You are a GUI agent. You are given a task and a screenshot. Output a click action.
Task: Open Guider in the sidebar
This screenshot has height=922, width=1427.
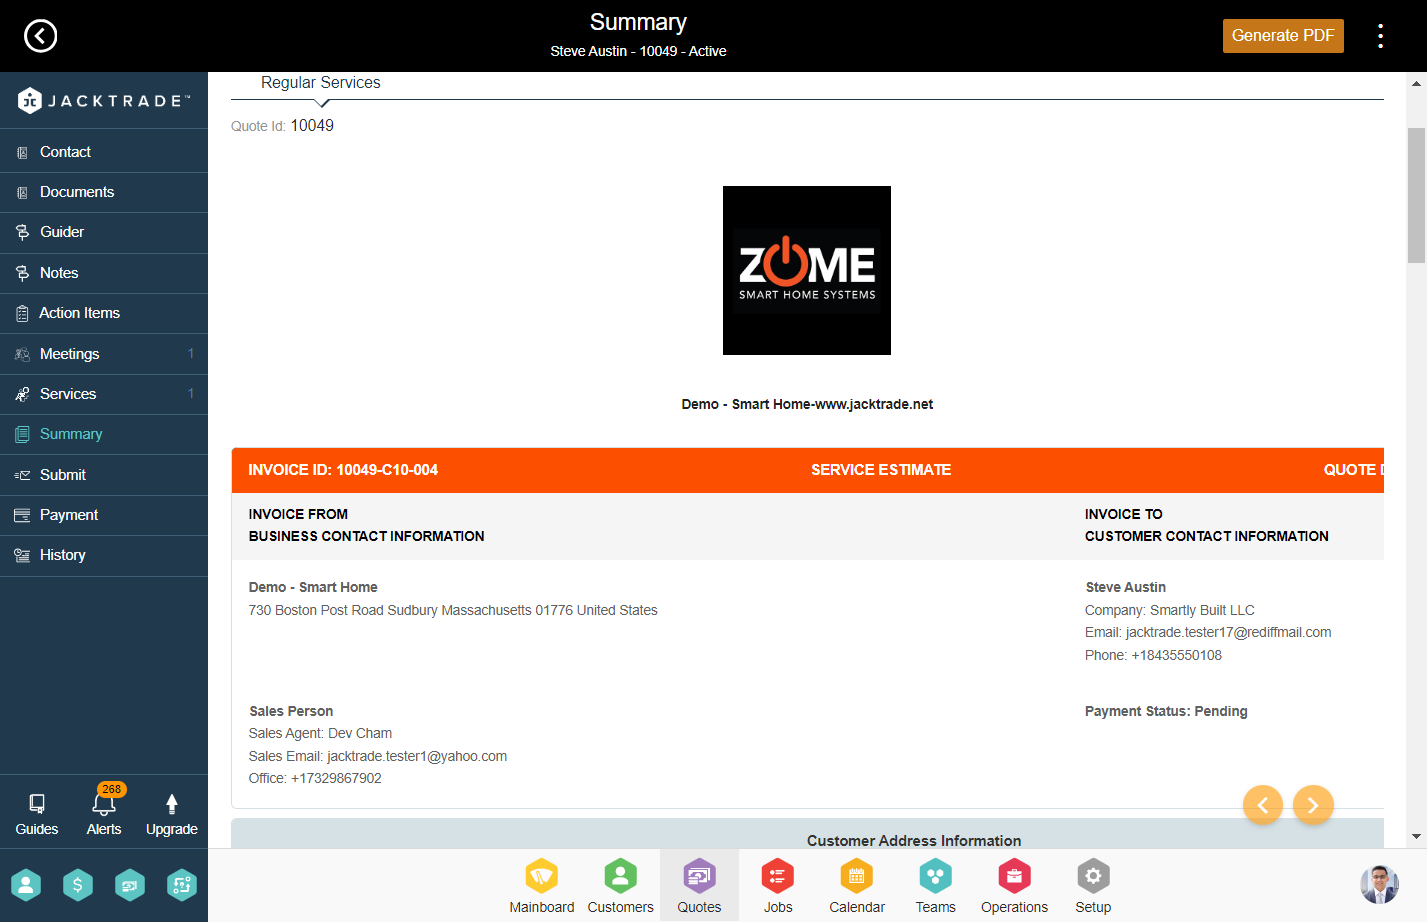(104, 232)
